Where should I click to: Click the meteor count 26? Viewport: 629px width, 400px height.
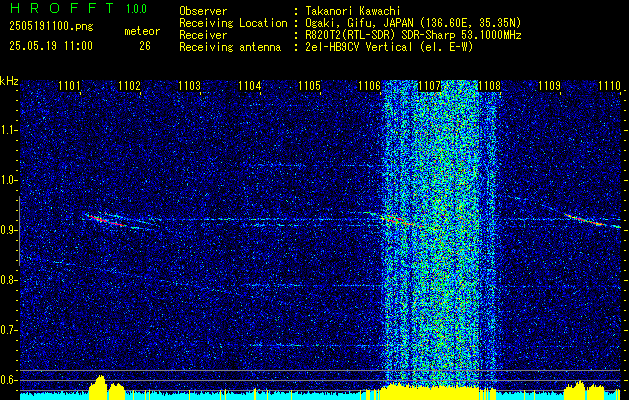coord(145,46)
